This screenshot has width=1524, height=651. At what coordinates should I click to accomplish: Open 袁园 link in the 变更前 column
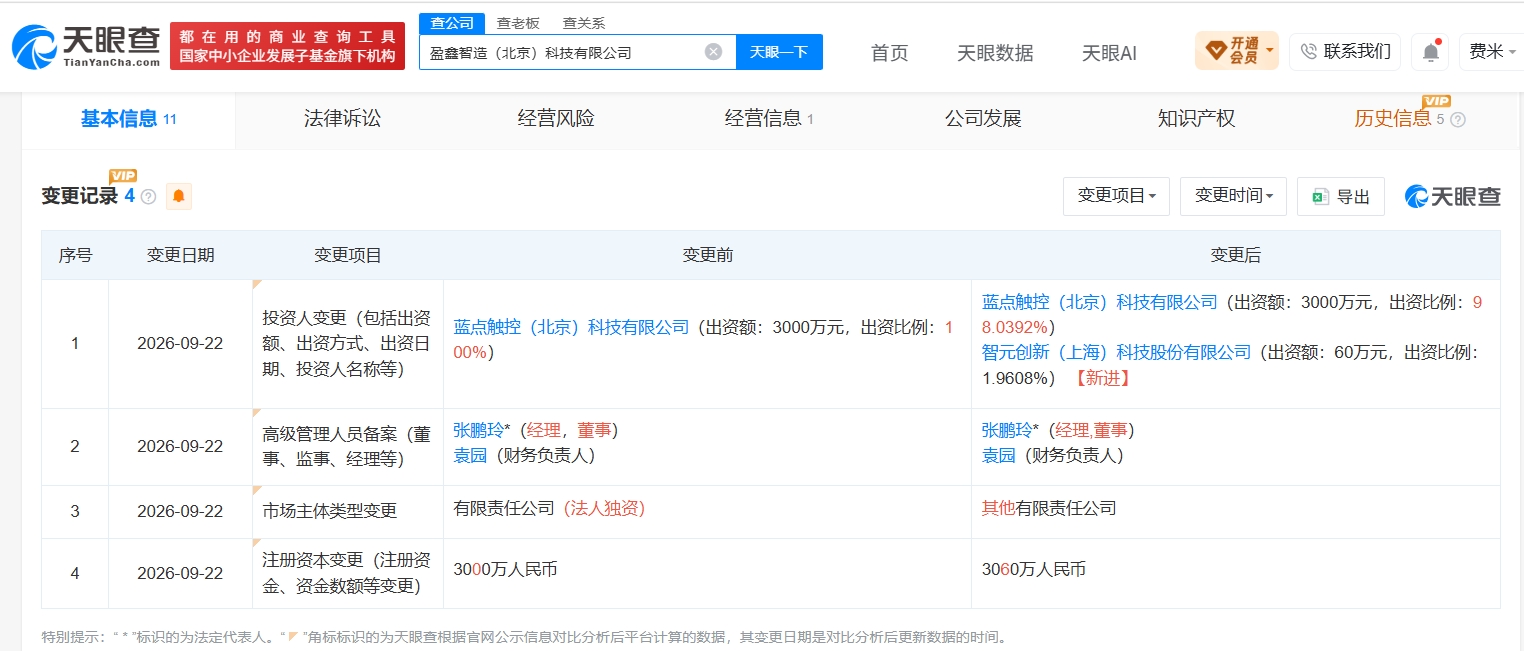click(x=470, y=455)
